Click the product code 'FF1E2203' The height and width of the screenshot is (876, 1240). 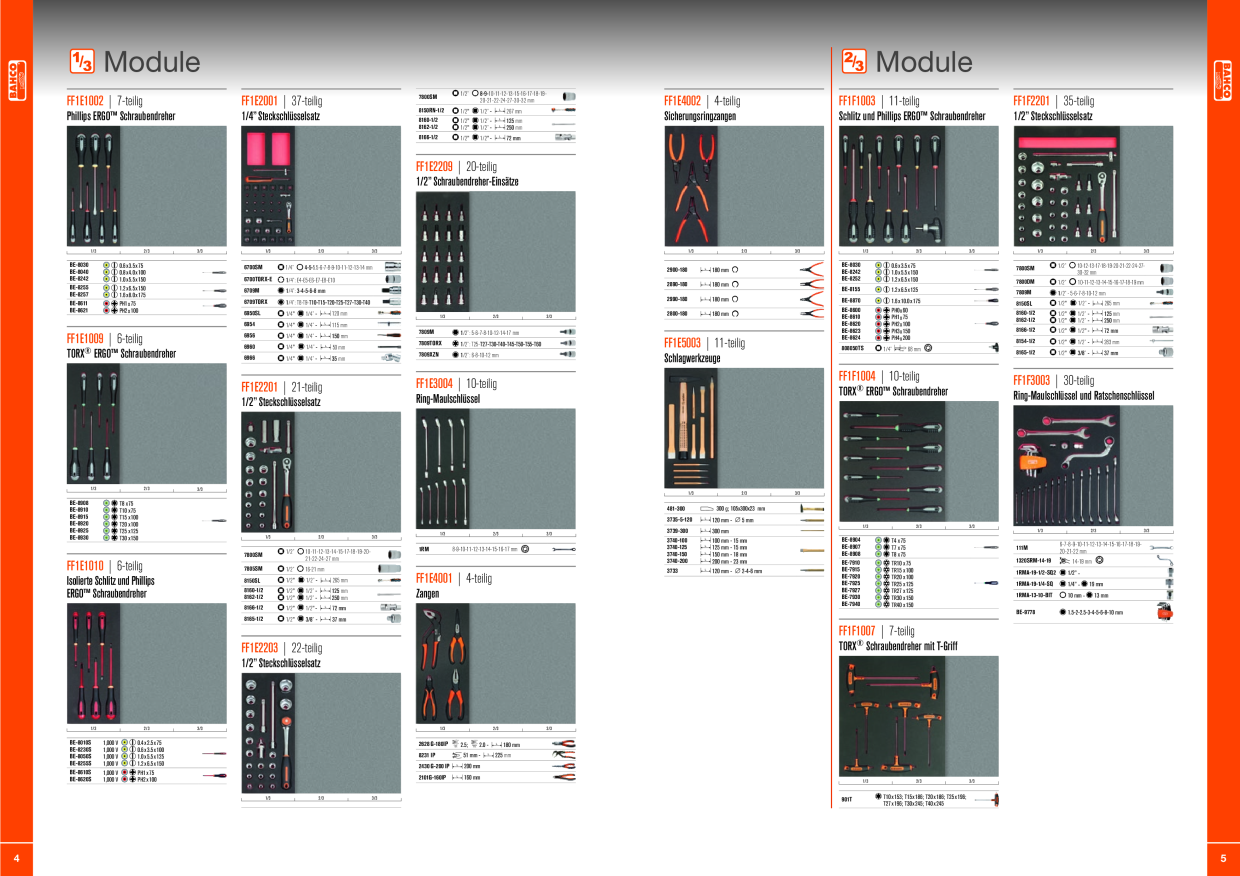(260, 649)
